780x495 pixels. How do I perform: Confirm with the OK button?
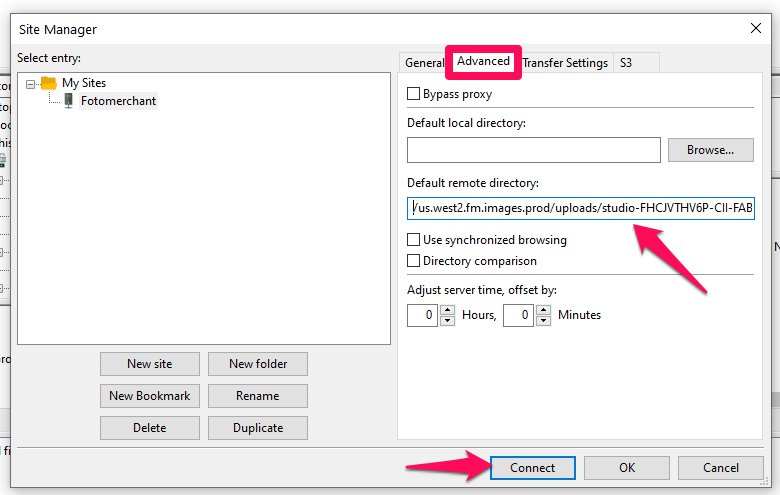[627, 468]
